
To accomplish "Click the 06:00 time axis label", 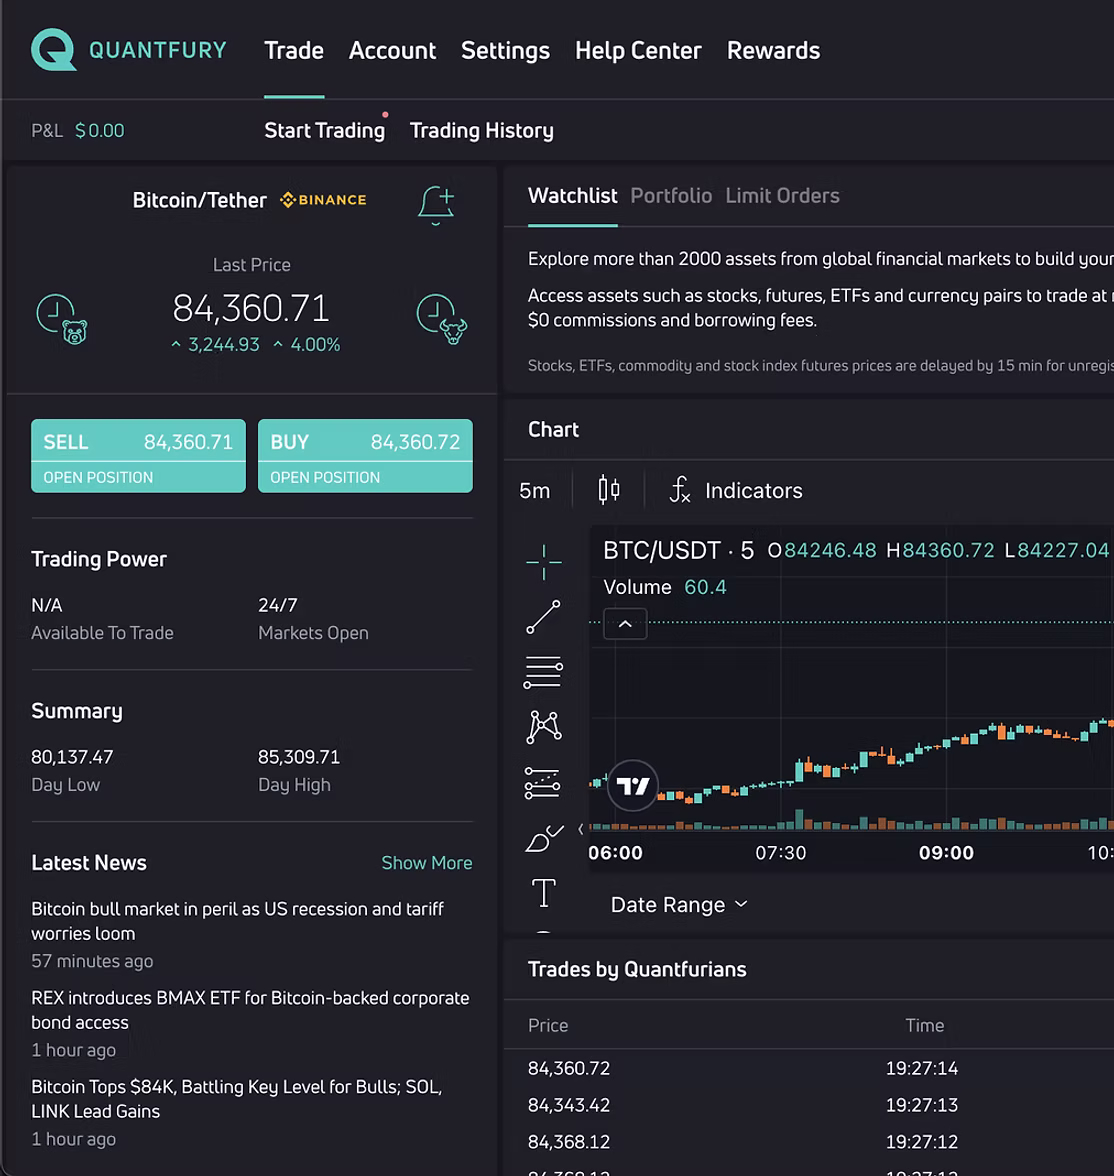I will [x=615, y=853].
